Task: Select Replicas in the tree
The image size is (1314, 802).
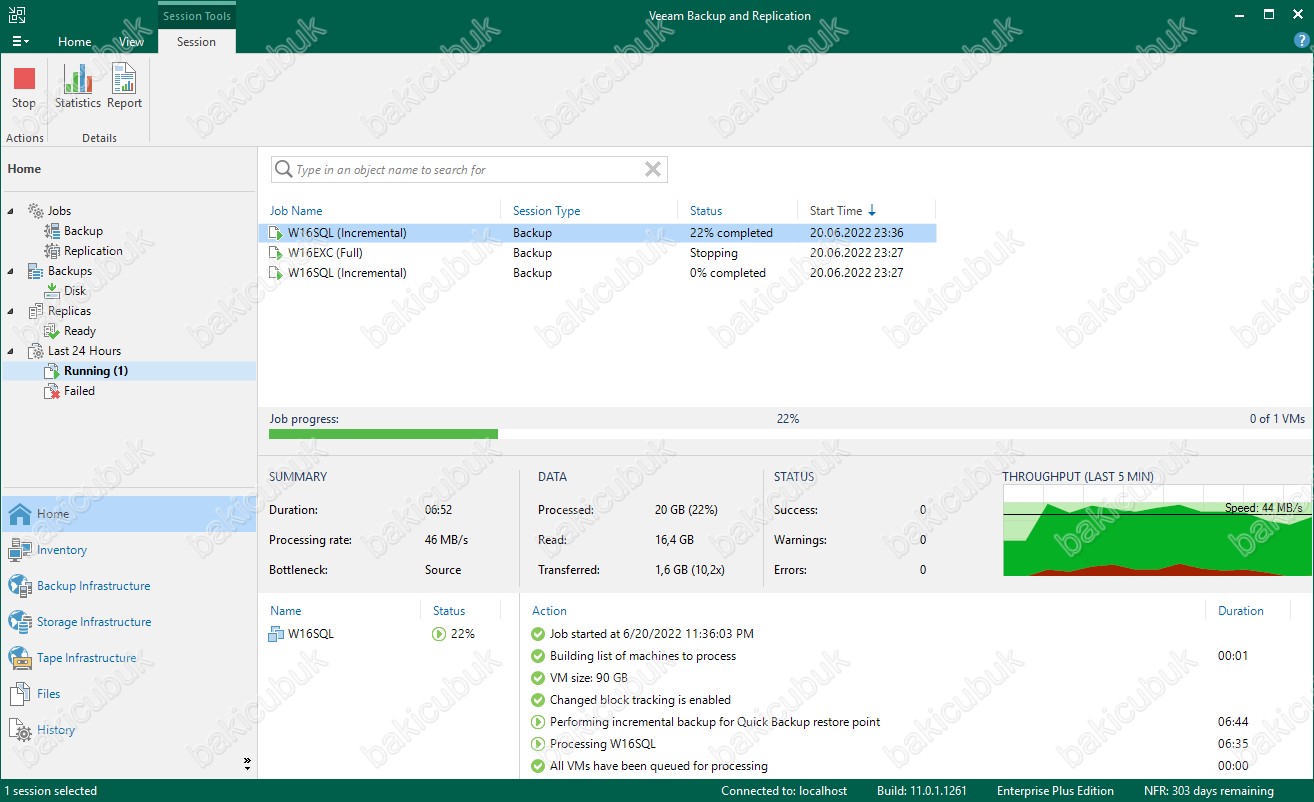Action: pyautogui.click(x=69, y=311)
